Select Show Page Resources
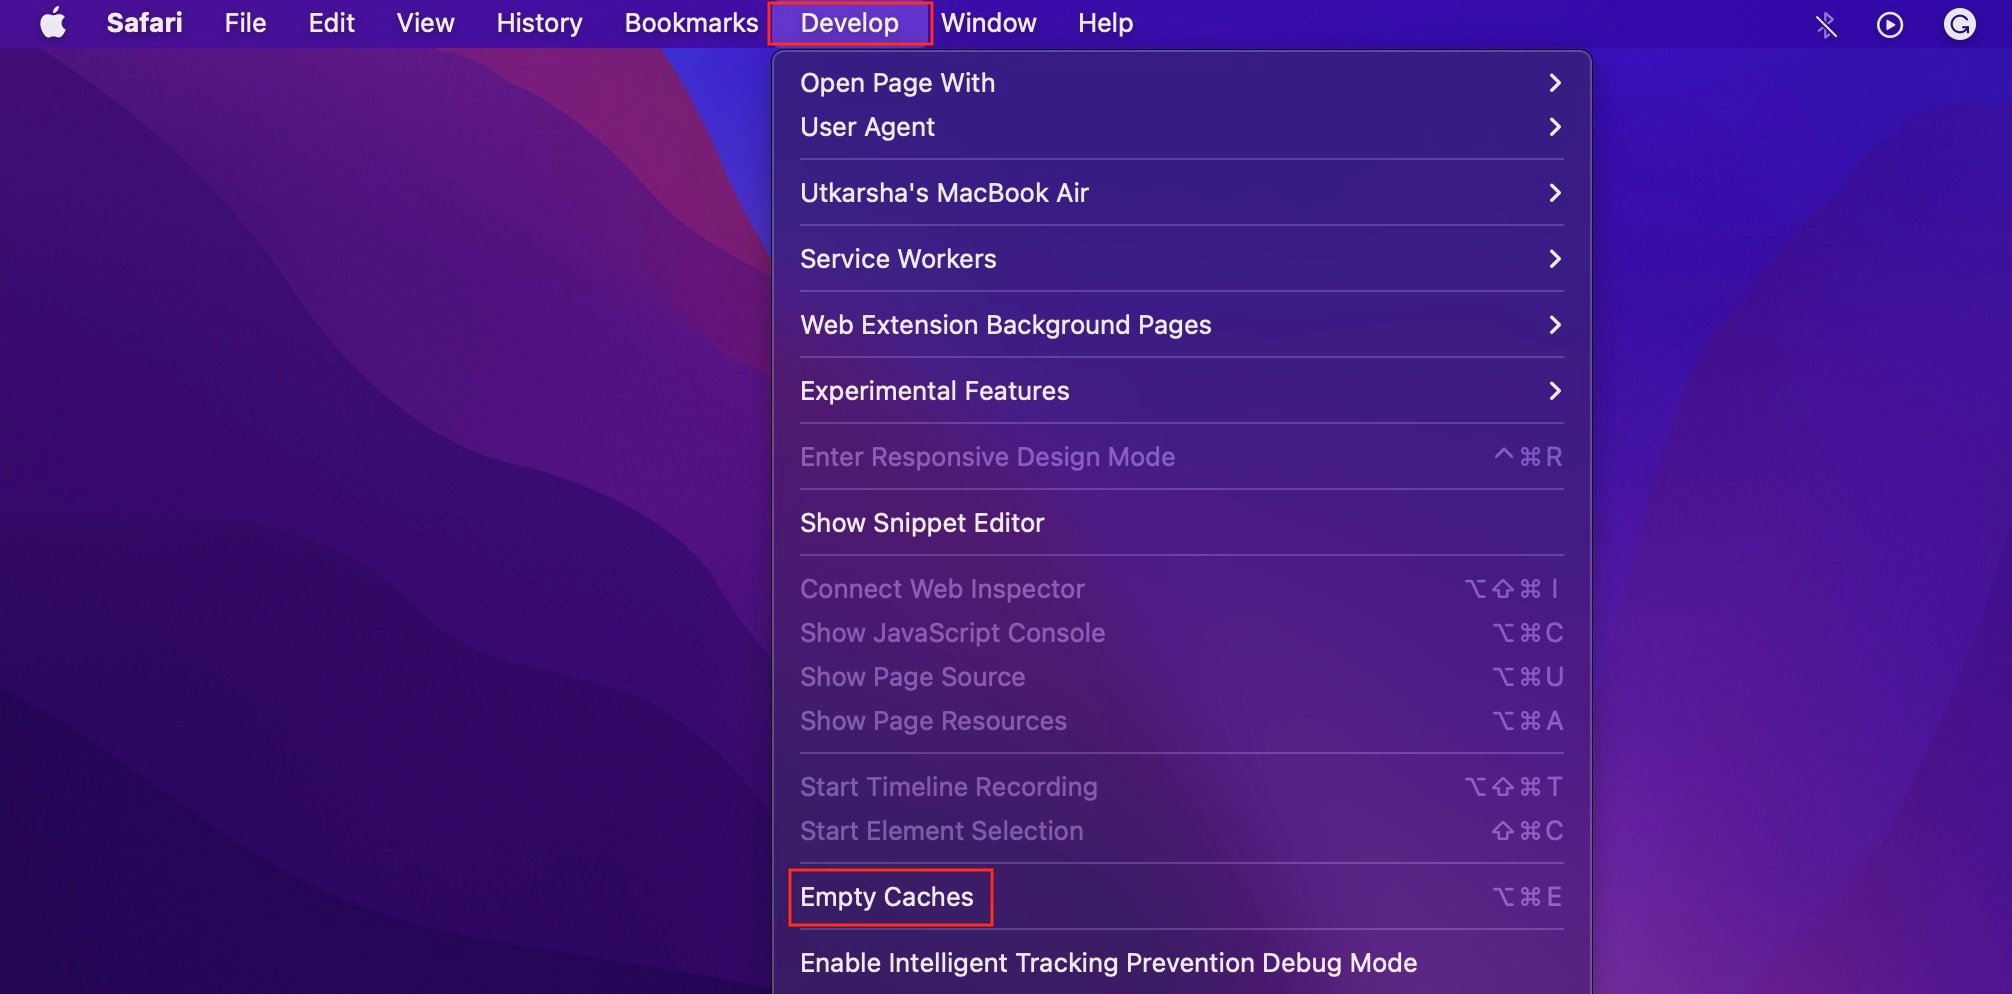 coord(1181,721)
